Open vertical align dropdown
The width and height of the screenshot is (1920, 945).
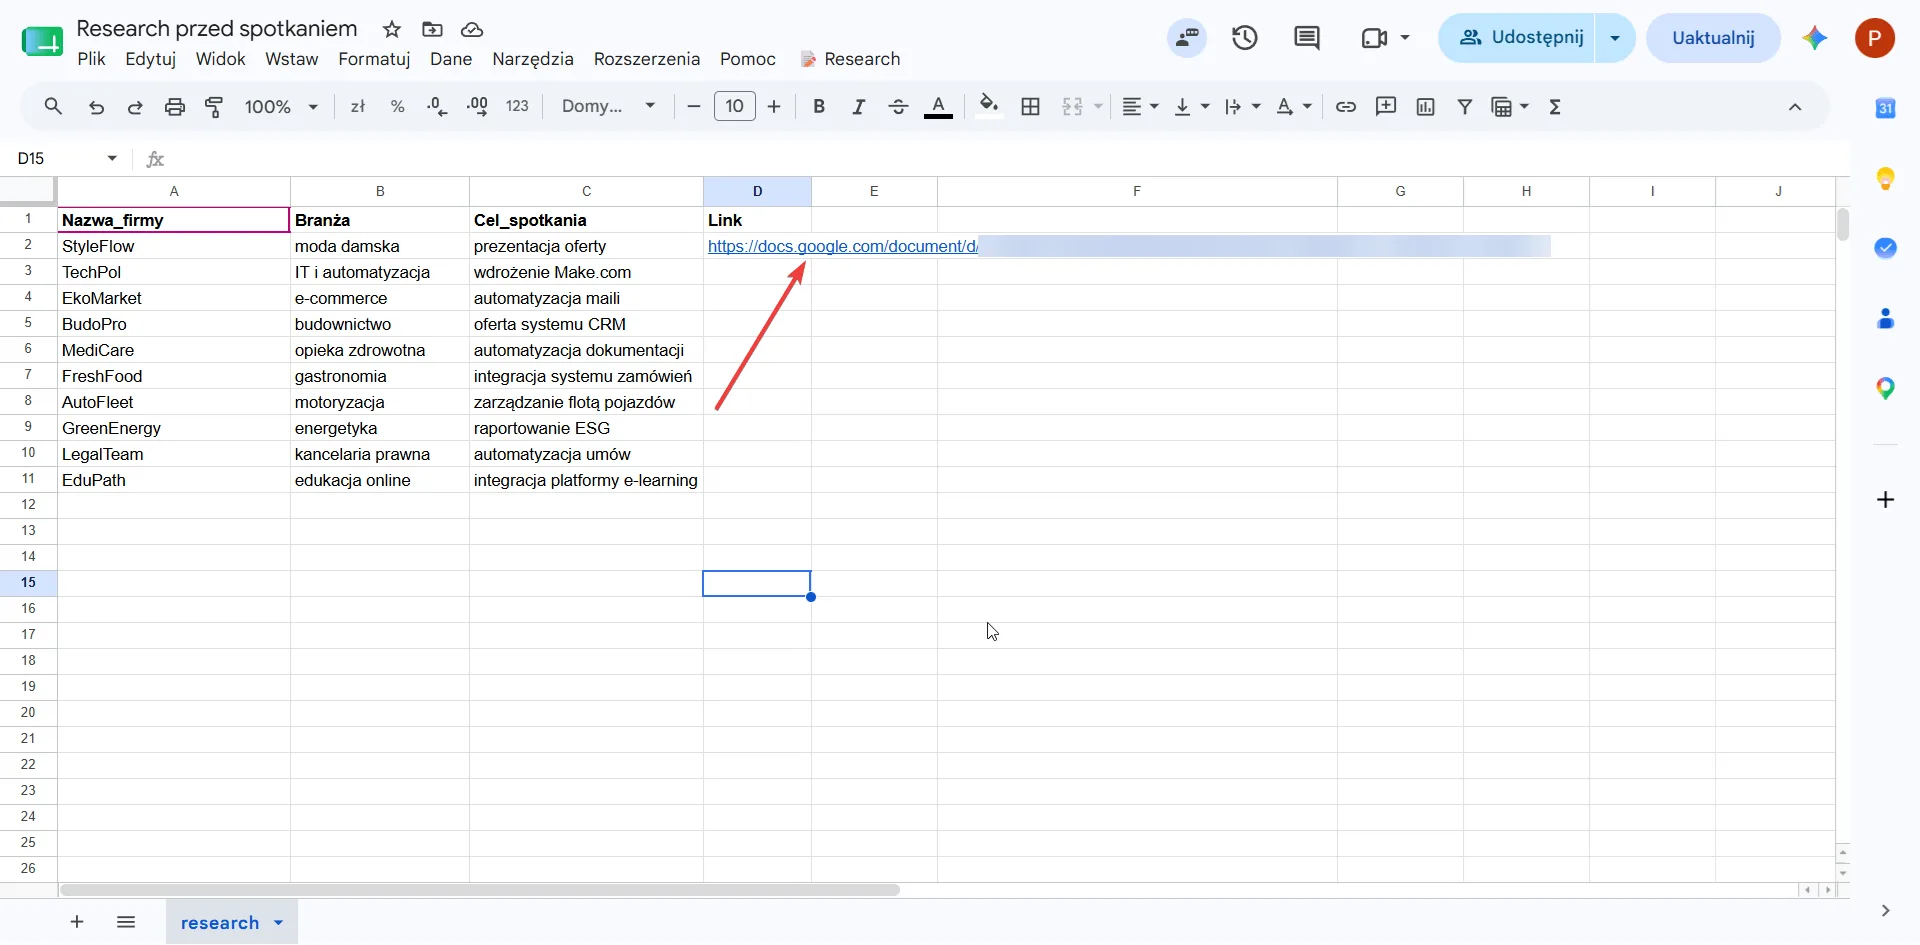click(x=1191, y=107)
